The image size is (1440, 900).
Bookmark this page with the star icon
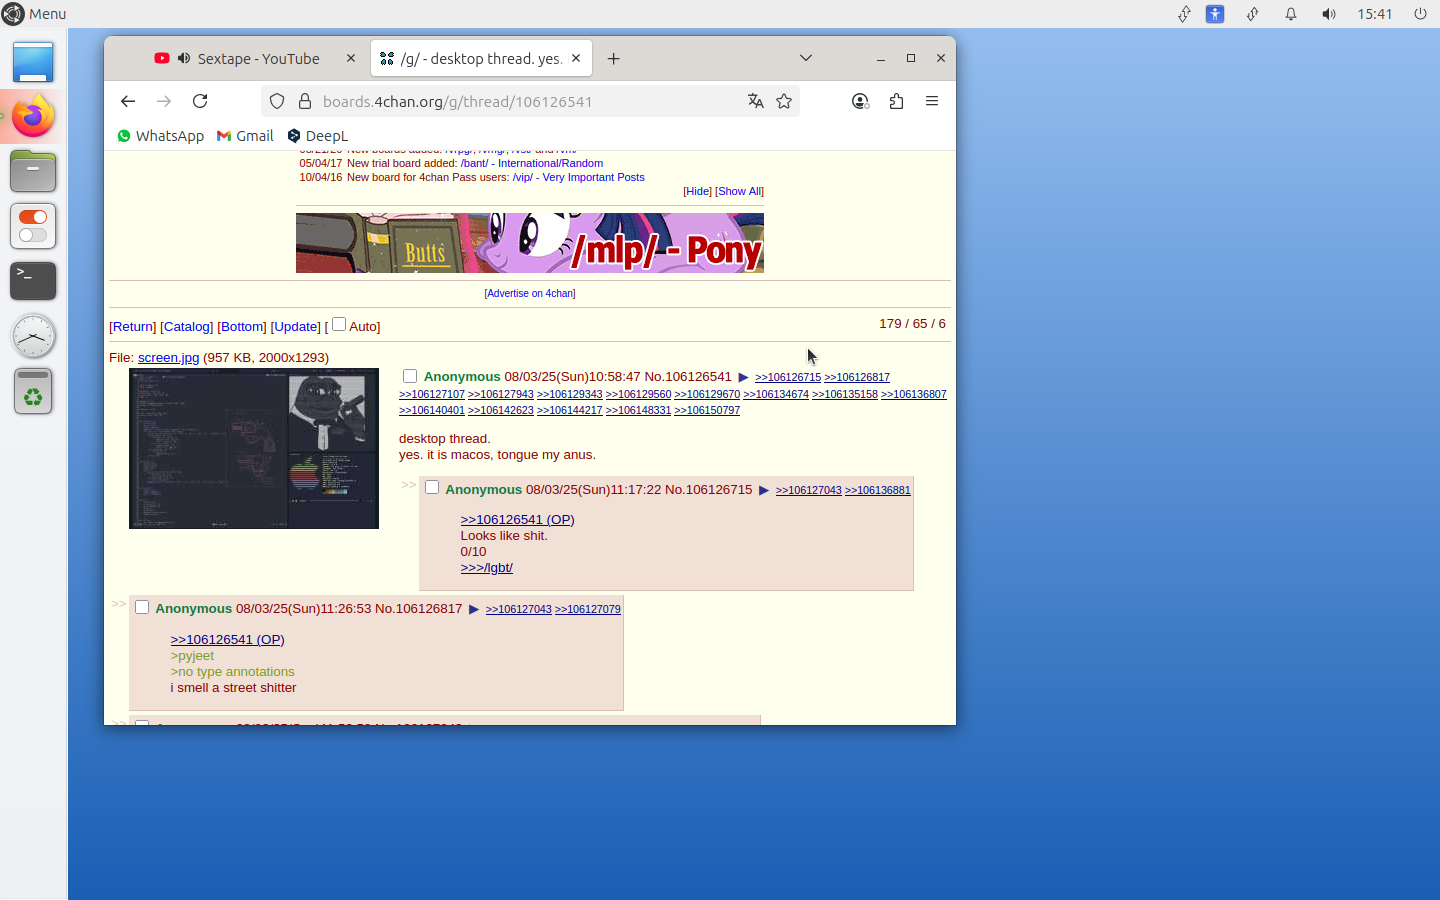coord(784,101)
